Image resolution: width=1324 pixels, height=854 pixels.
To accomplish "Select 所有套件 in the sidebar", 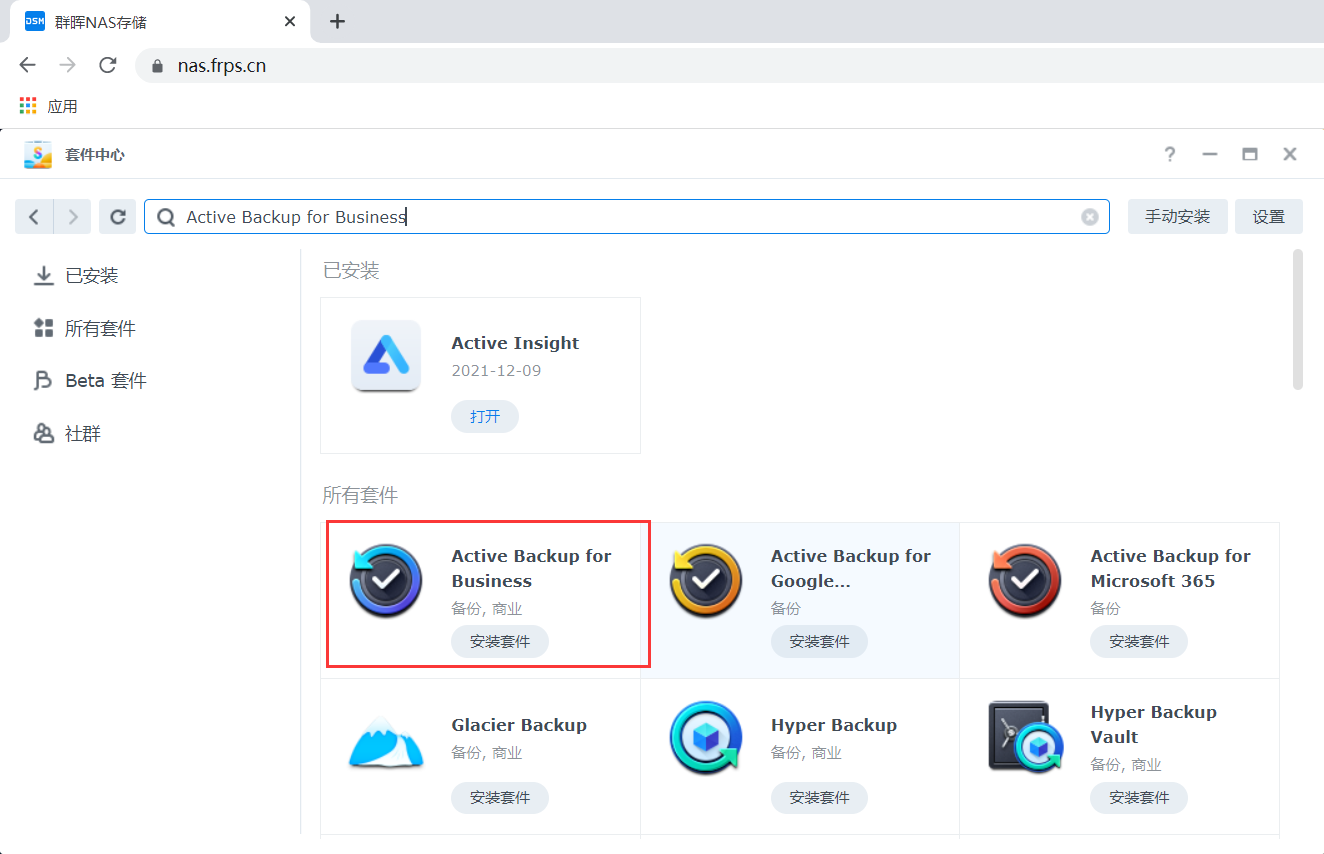I will coord(84,329).
